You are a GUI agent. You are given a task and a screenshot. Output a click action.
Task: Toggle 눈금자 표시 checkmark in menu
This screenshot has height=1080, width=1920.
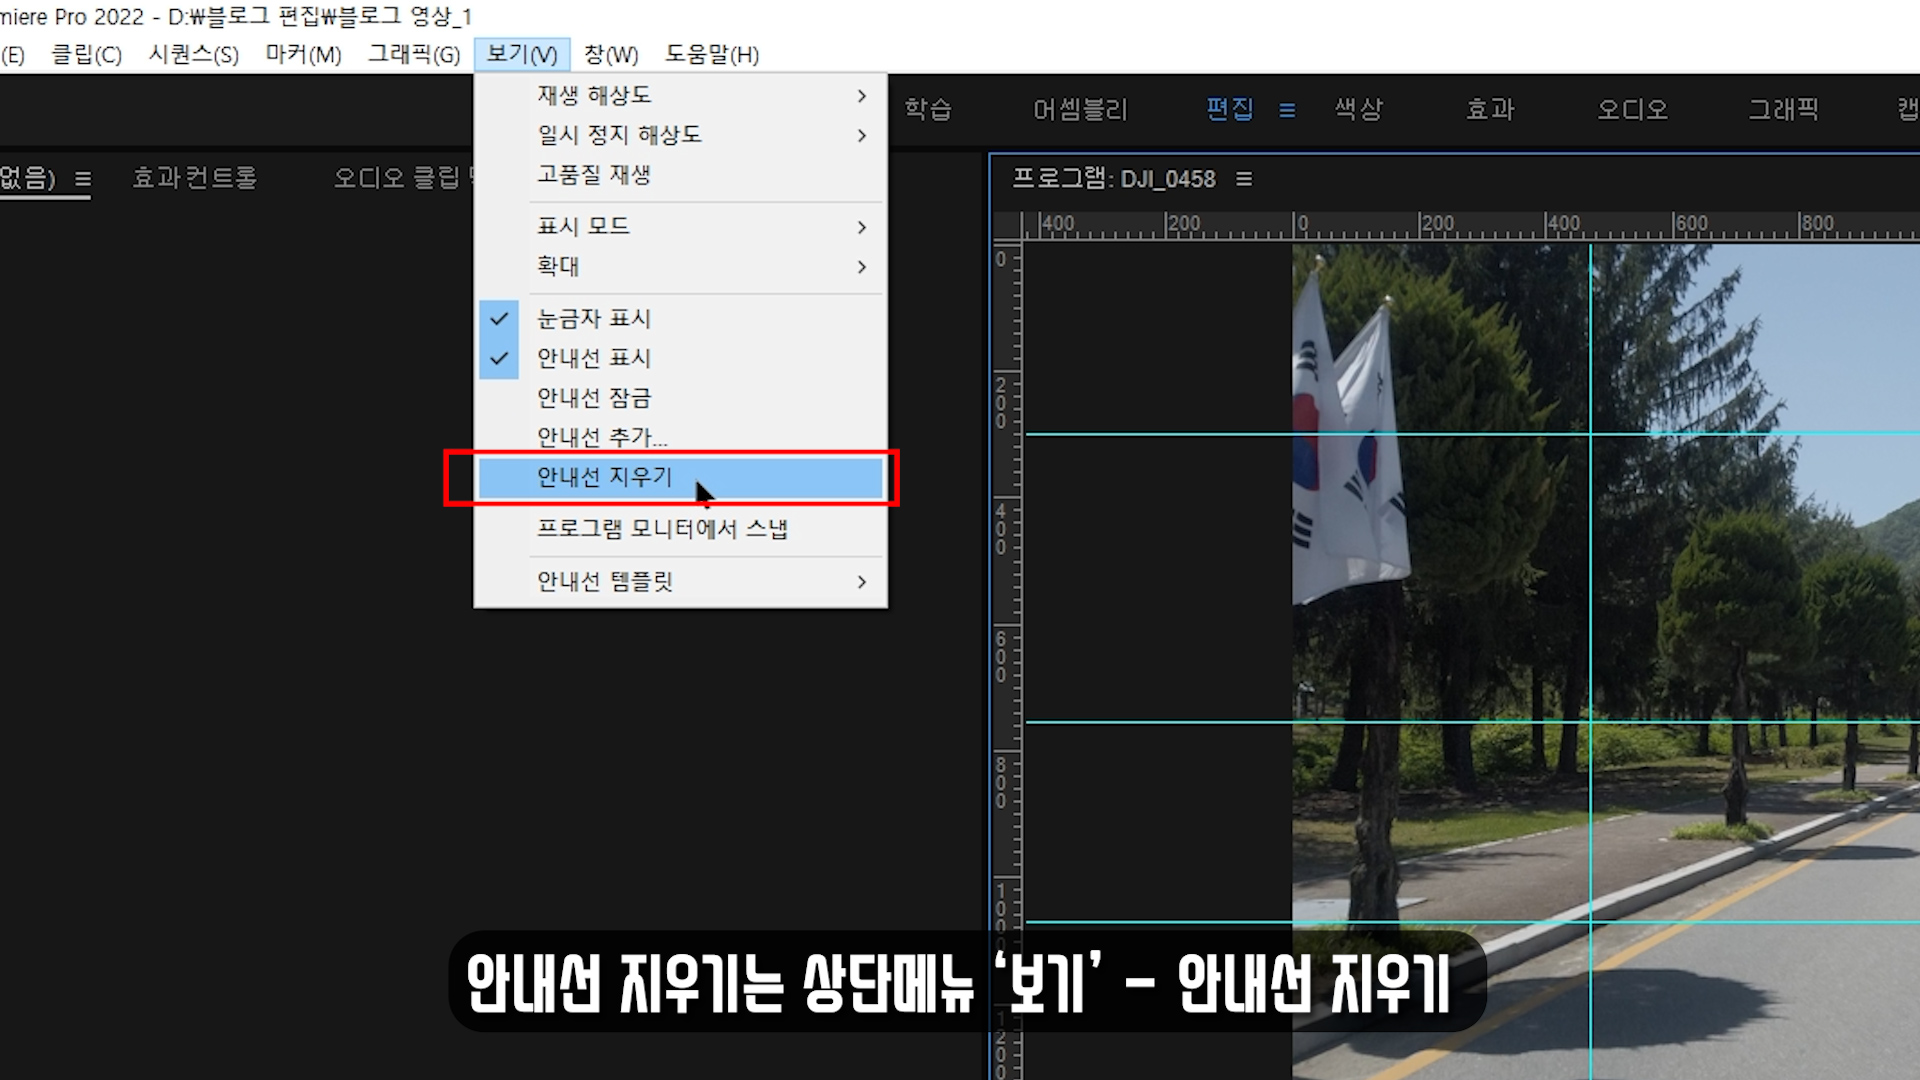594,318
